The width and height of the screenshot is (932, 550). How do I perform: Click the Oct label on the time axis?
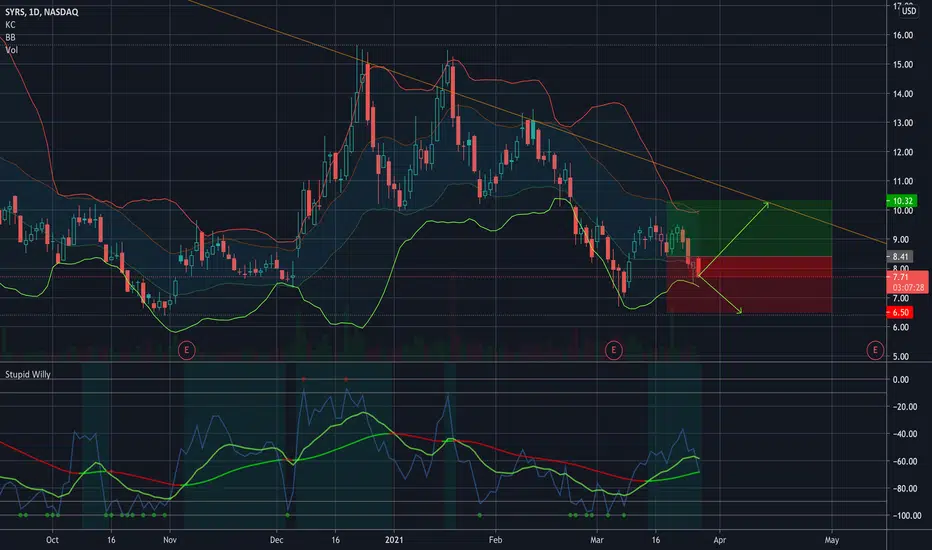52,540
